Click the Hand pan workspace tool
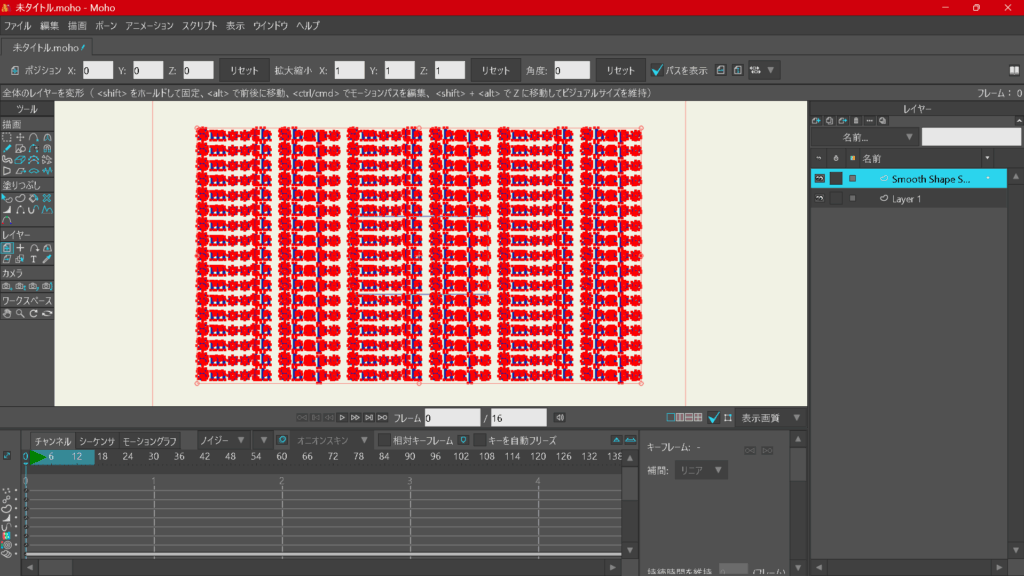The width and height of the screenshot is (1024, 576). click(7, 313)
